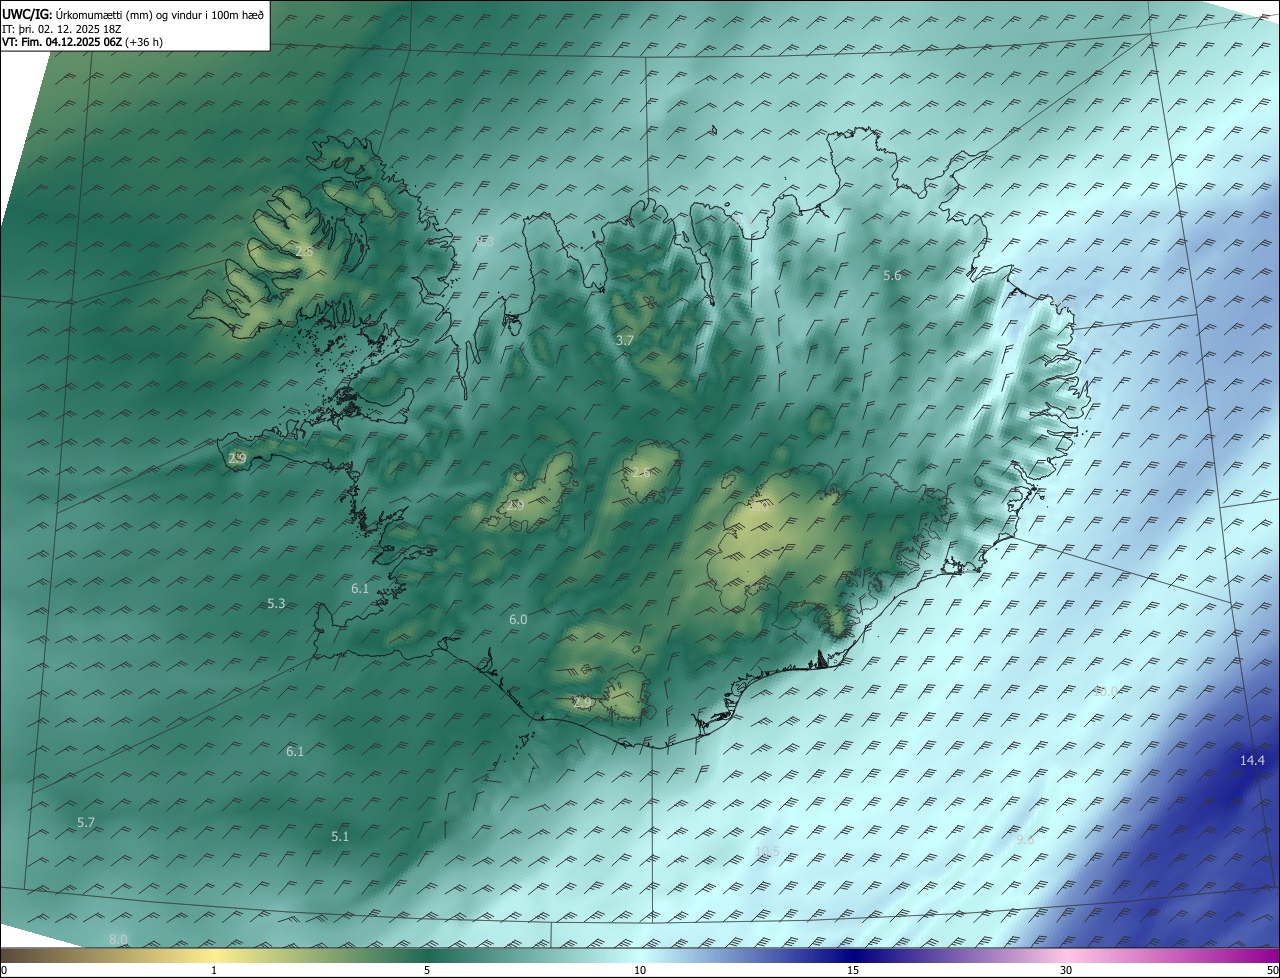Click the 5.3 value over the sea
1280x978 pixels.
tap(276, 603)
